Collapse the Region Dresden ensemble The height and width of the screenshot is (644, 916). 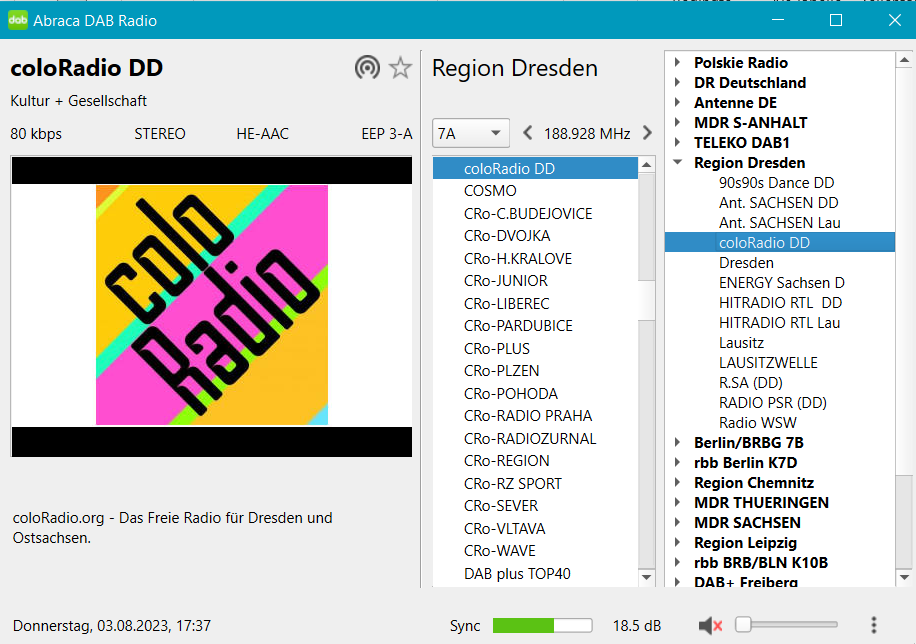coord(677,163)
